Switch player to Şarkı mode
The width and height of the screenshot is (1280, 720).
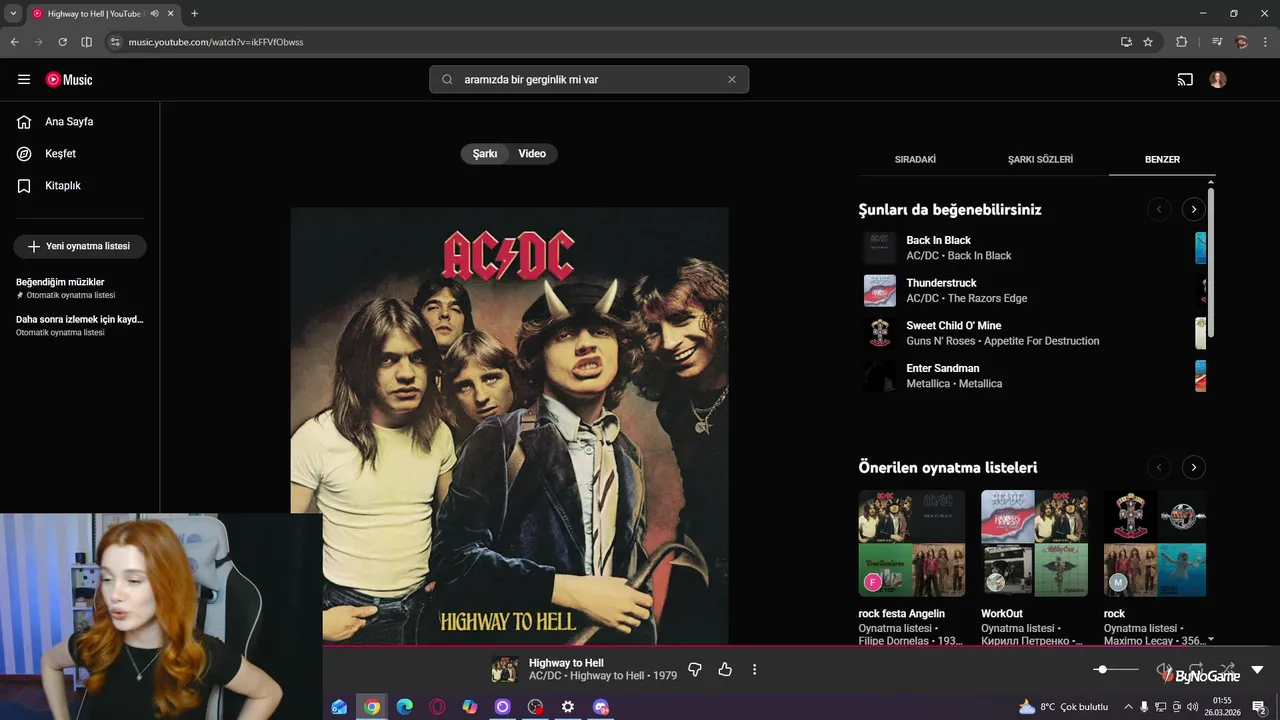485,154
